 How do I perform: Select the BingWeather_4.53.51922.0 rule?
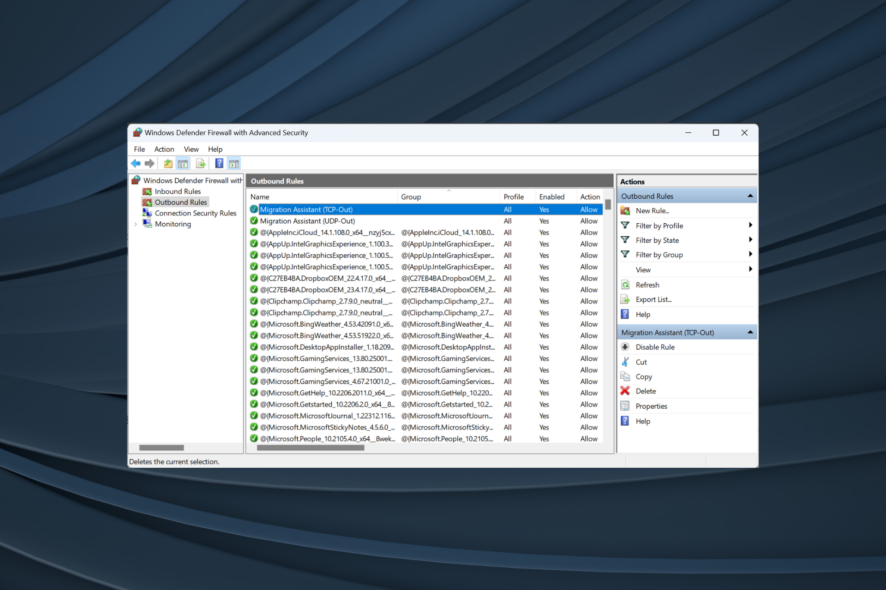[427, 336]
